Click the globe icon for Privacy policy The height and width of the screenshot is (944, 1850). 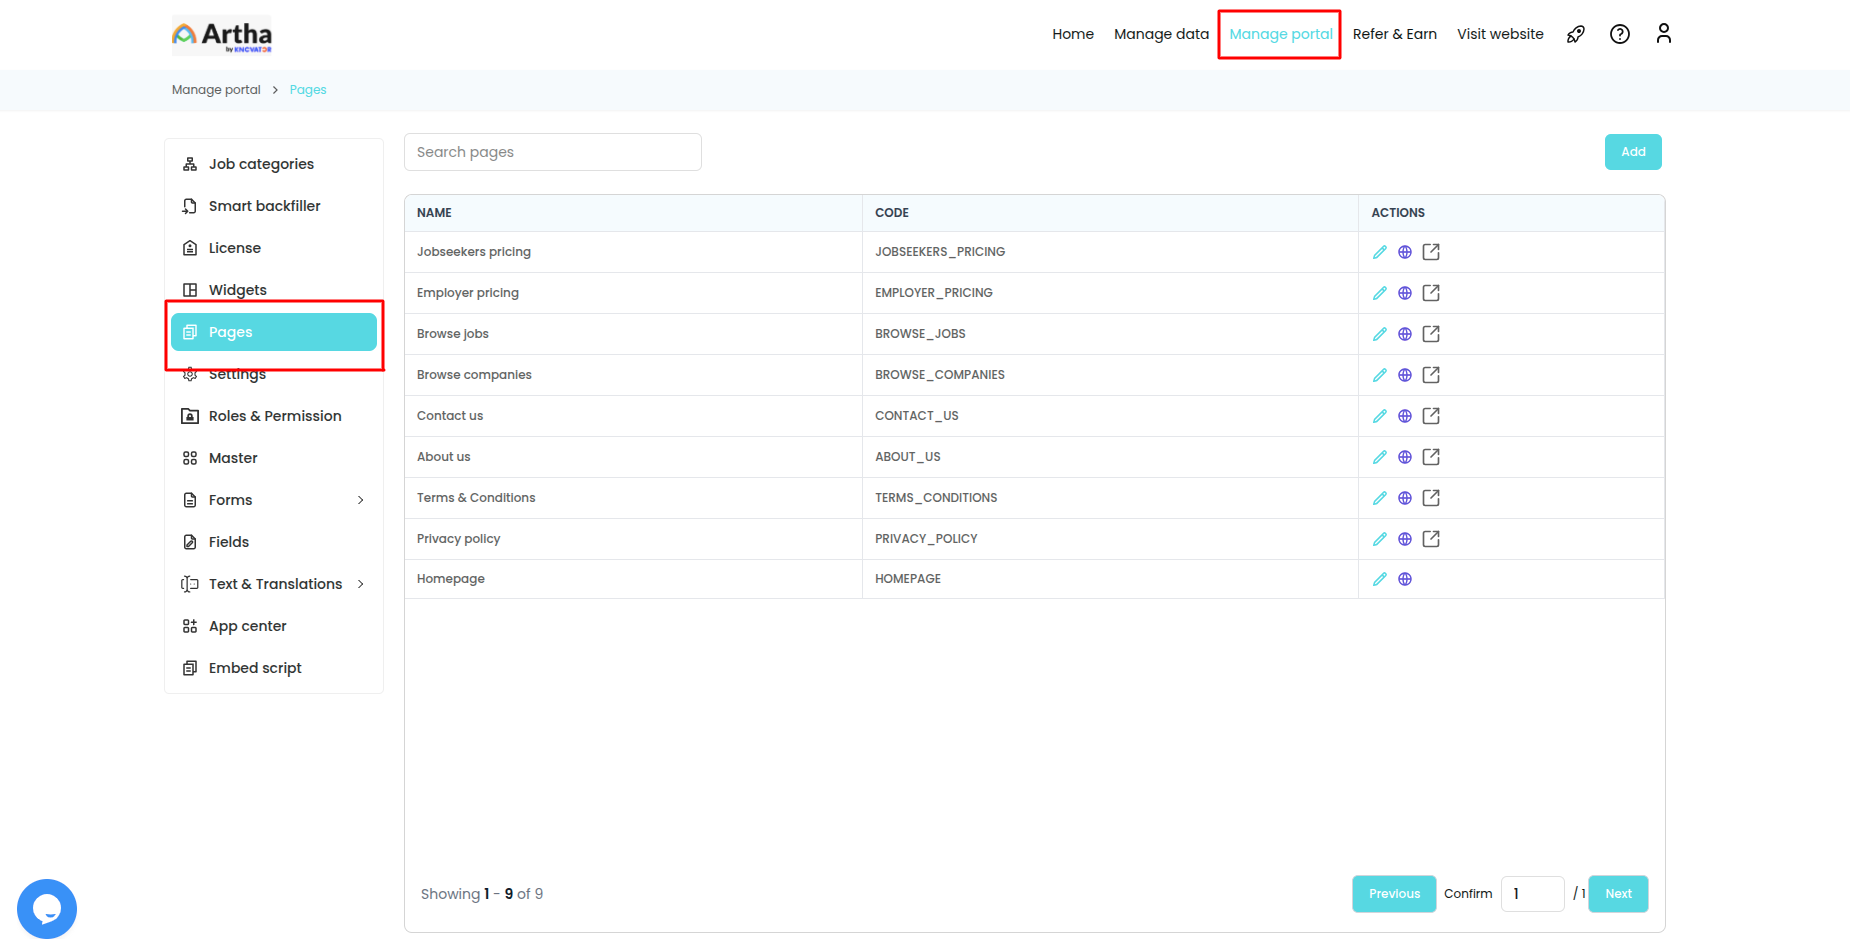[1405, 539]
